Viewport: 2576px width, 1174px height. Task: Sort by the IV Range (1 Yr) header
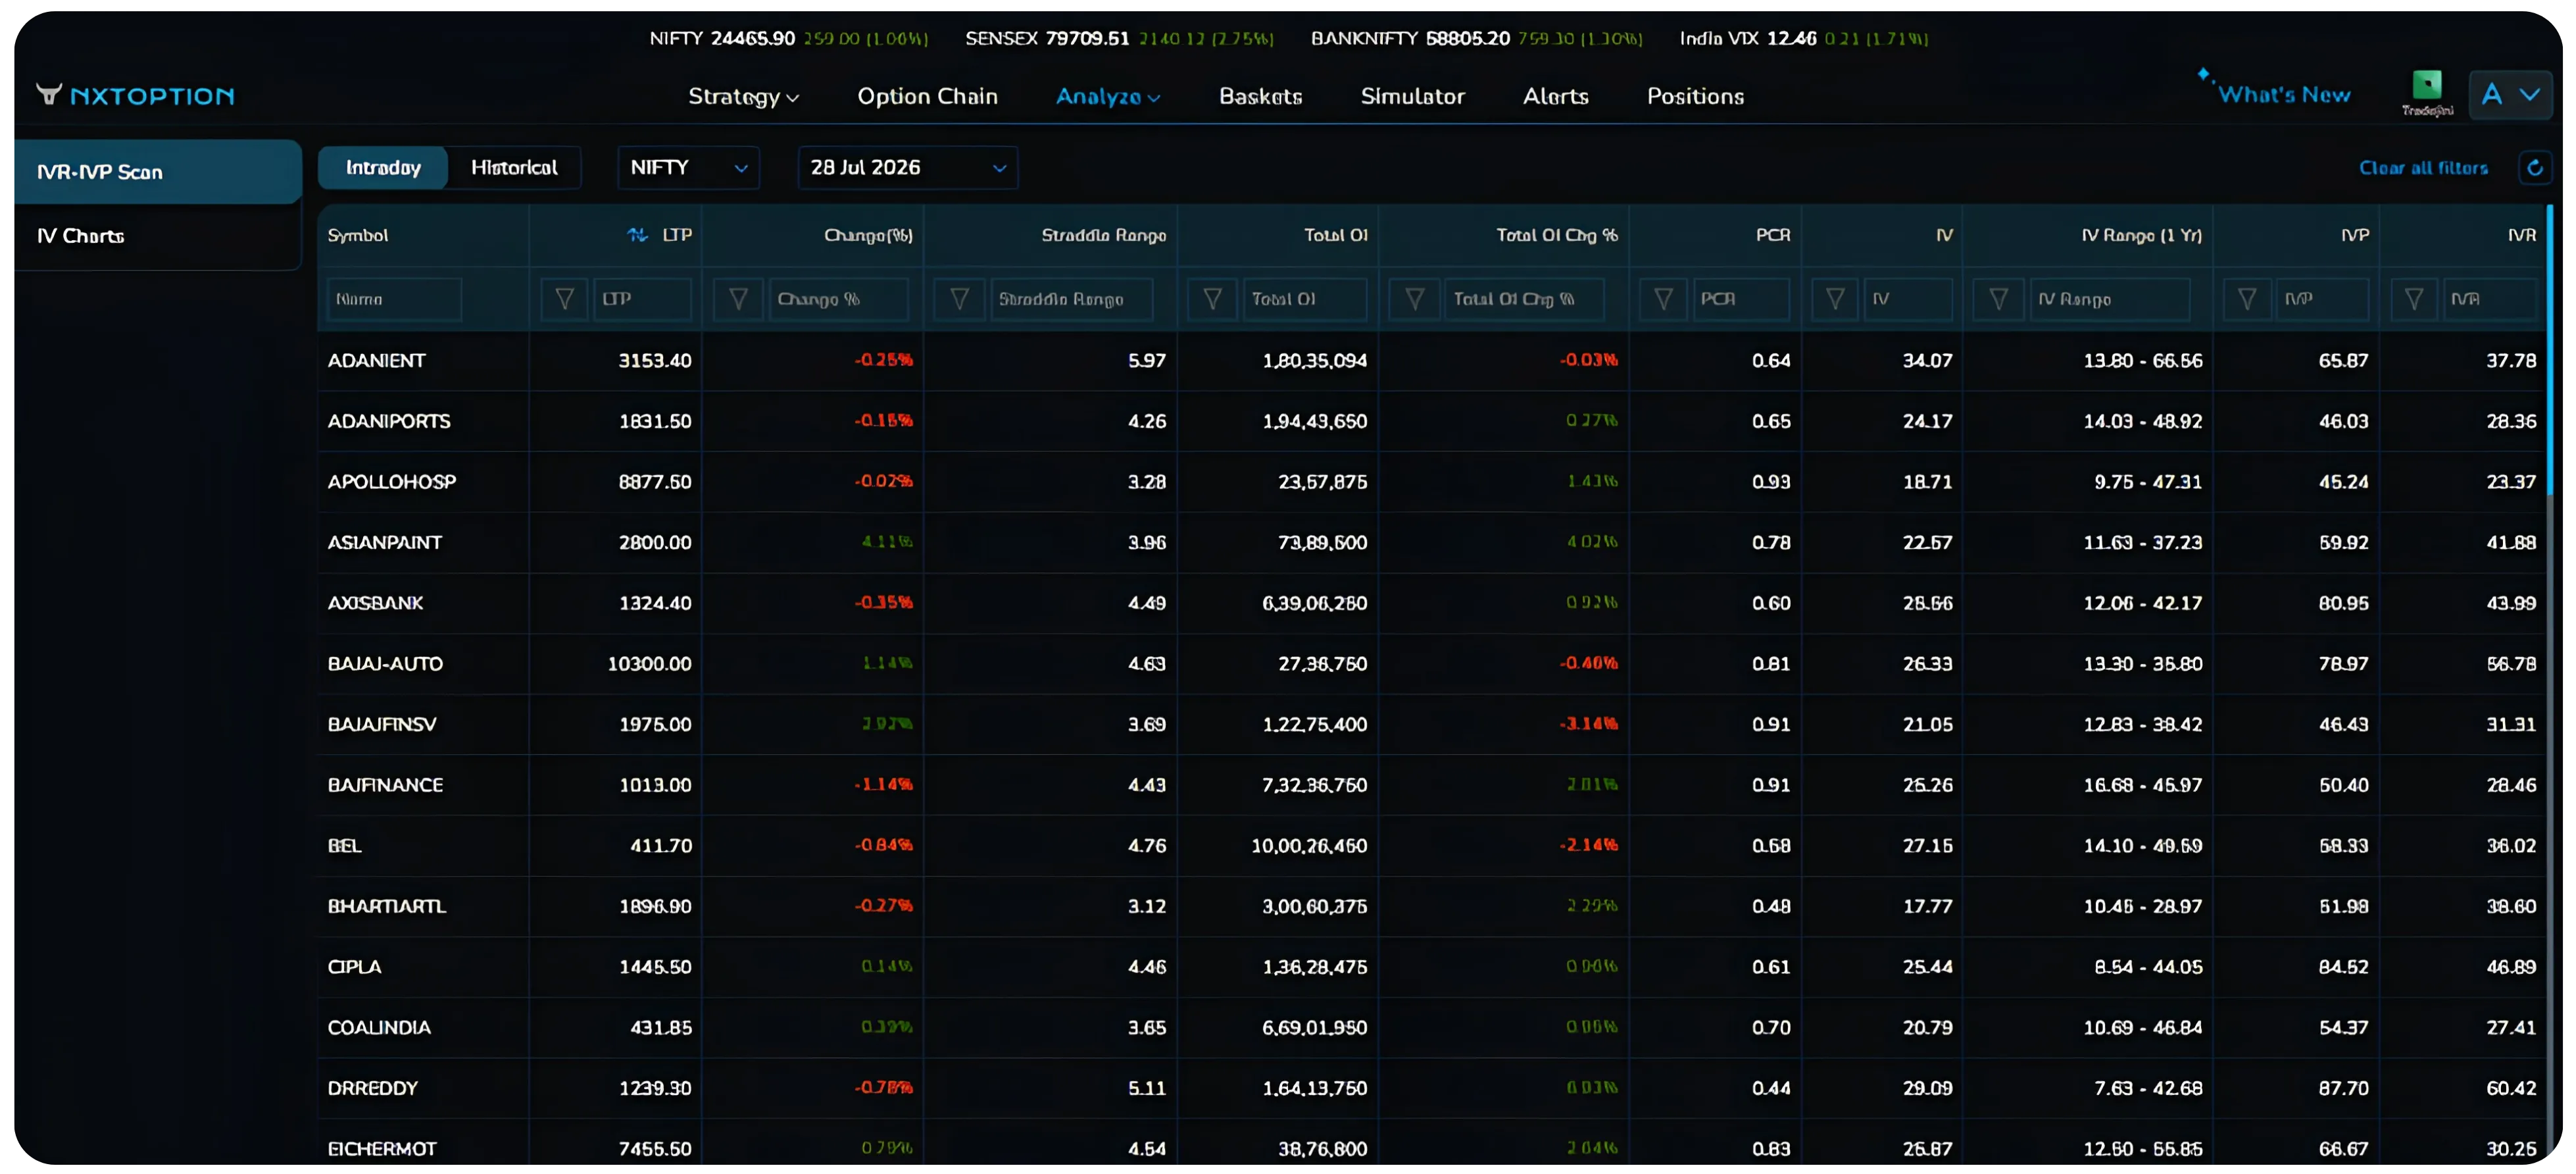coord(2142,235)
